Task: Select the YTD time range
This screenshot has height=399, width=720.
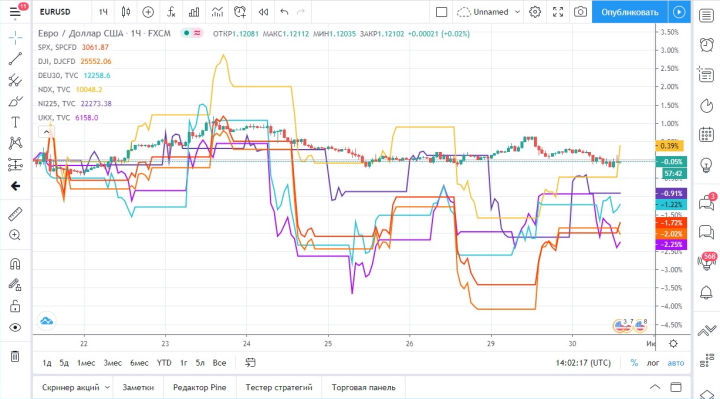Action: tap(164, 363)
